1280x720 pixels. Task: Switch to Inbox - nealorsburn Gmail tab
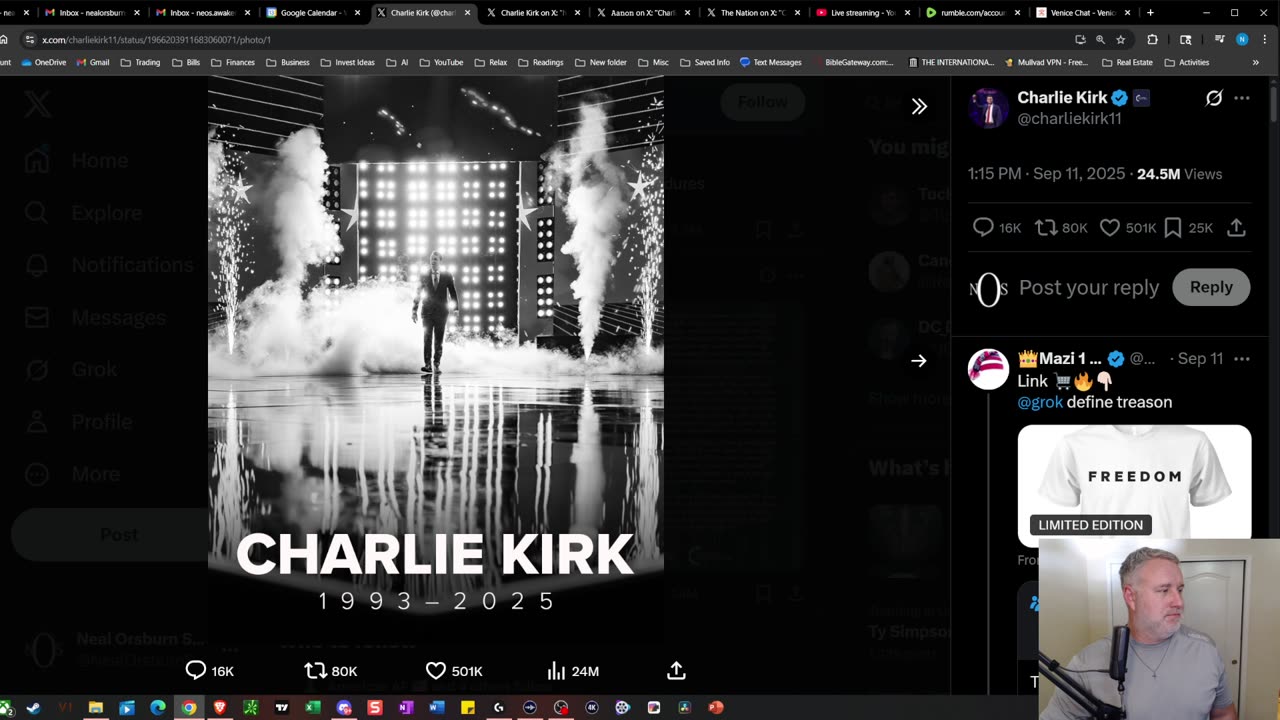coord(90,13)
